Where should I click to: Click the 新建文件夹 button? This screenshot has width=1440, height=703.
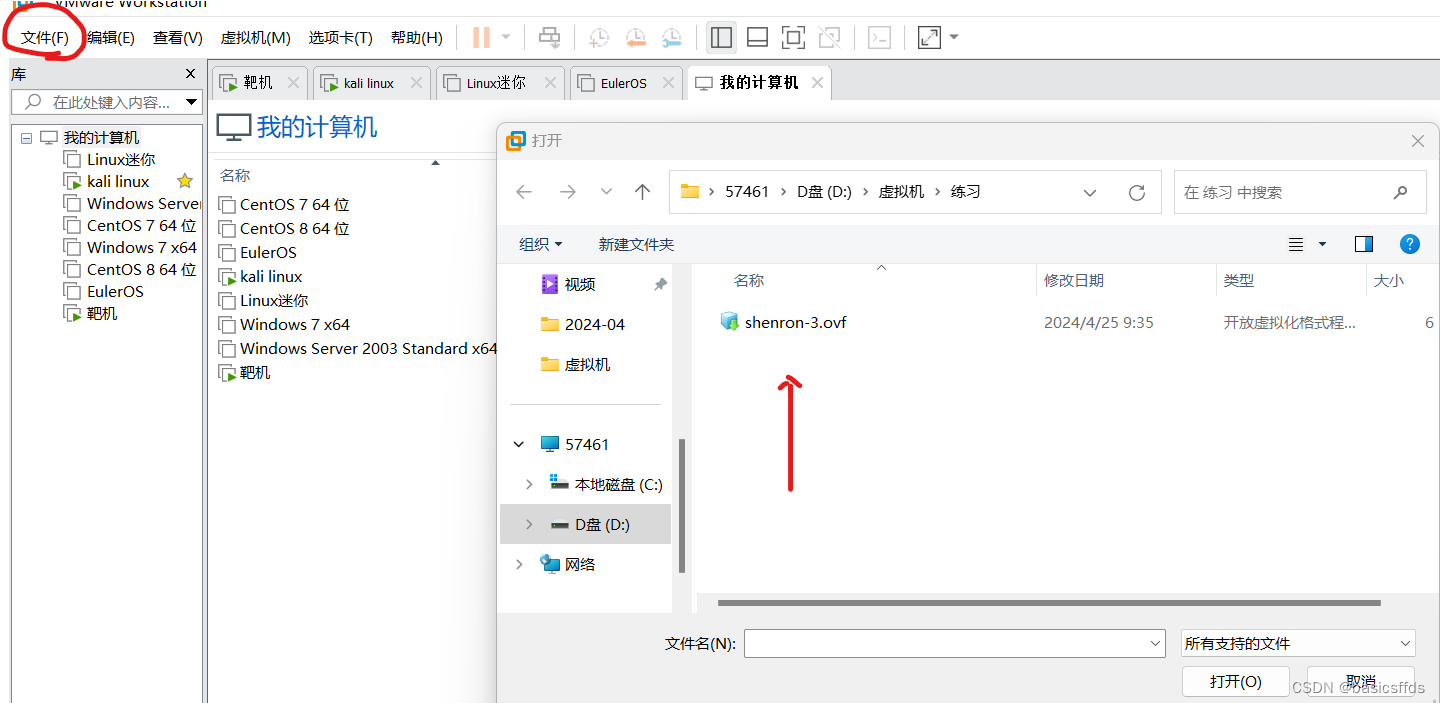pos(636,244)
